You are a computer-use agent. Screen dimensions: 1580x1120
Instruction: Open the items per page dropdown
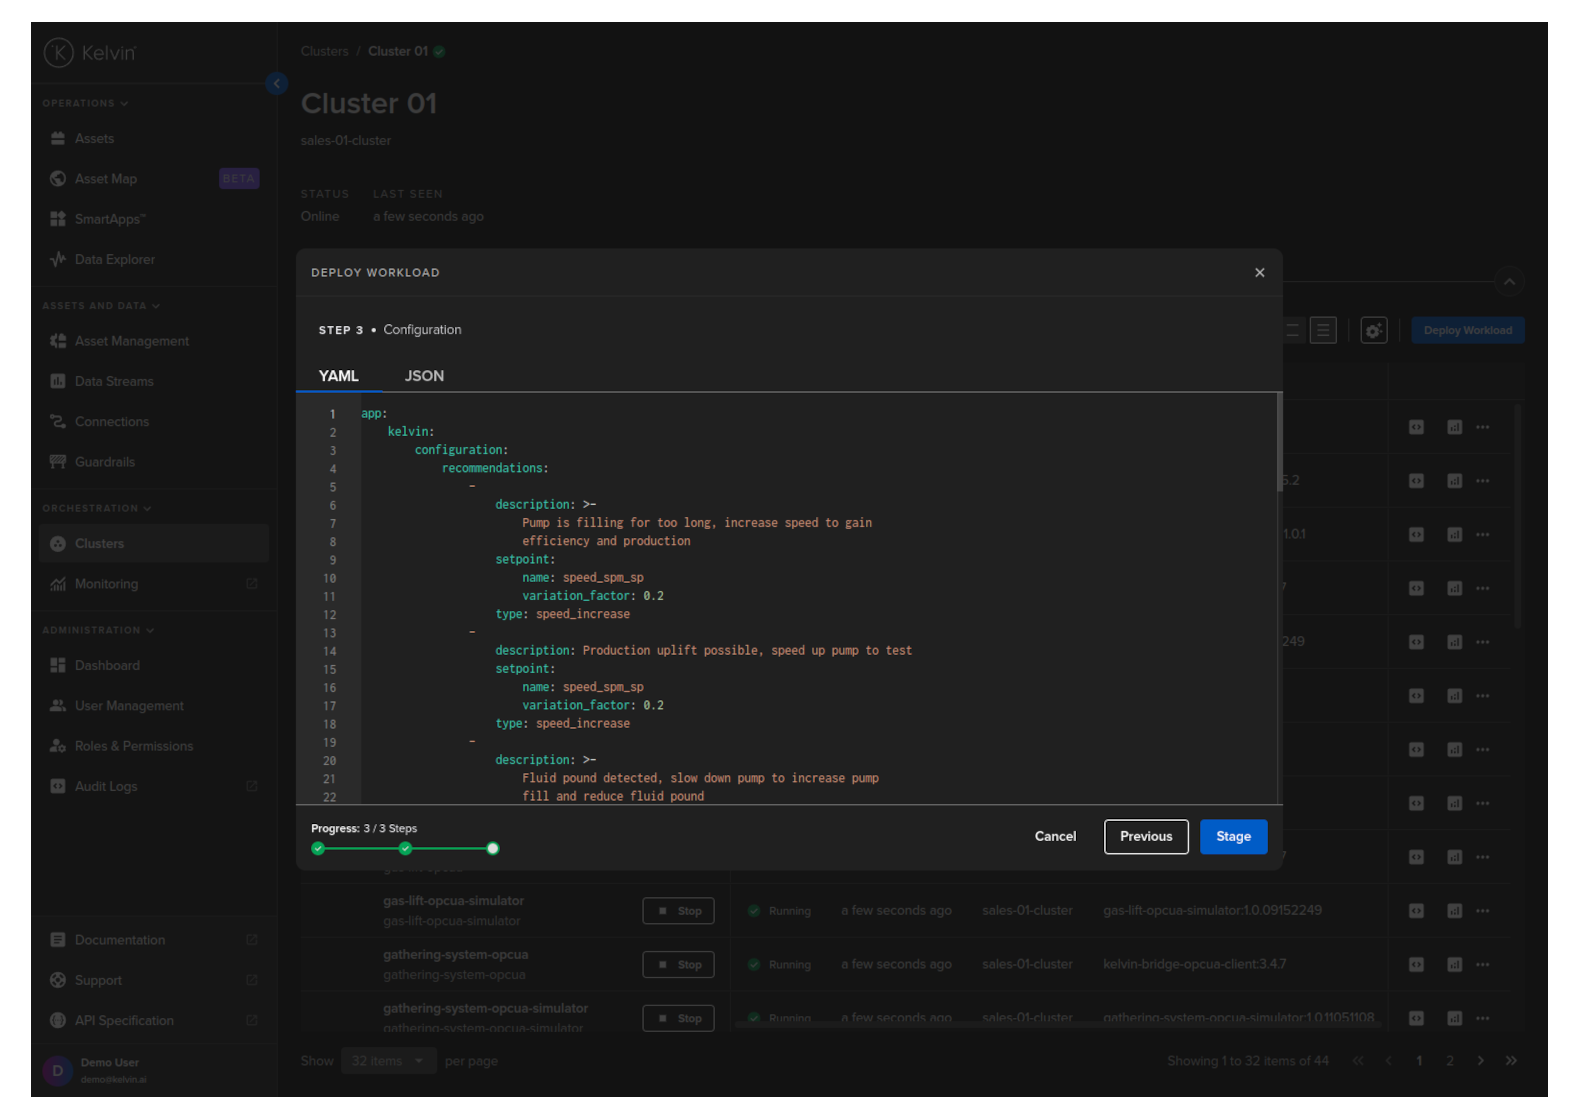coord(388,1061)
